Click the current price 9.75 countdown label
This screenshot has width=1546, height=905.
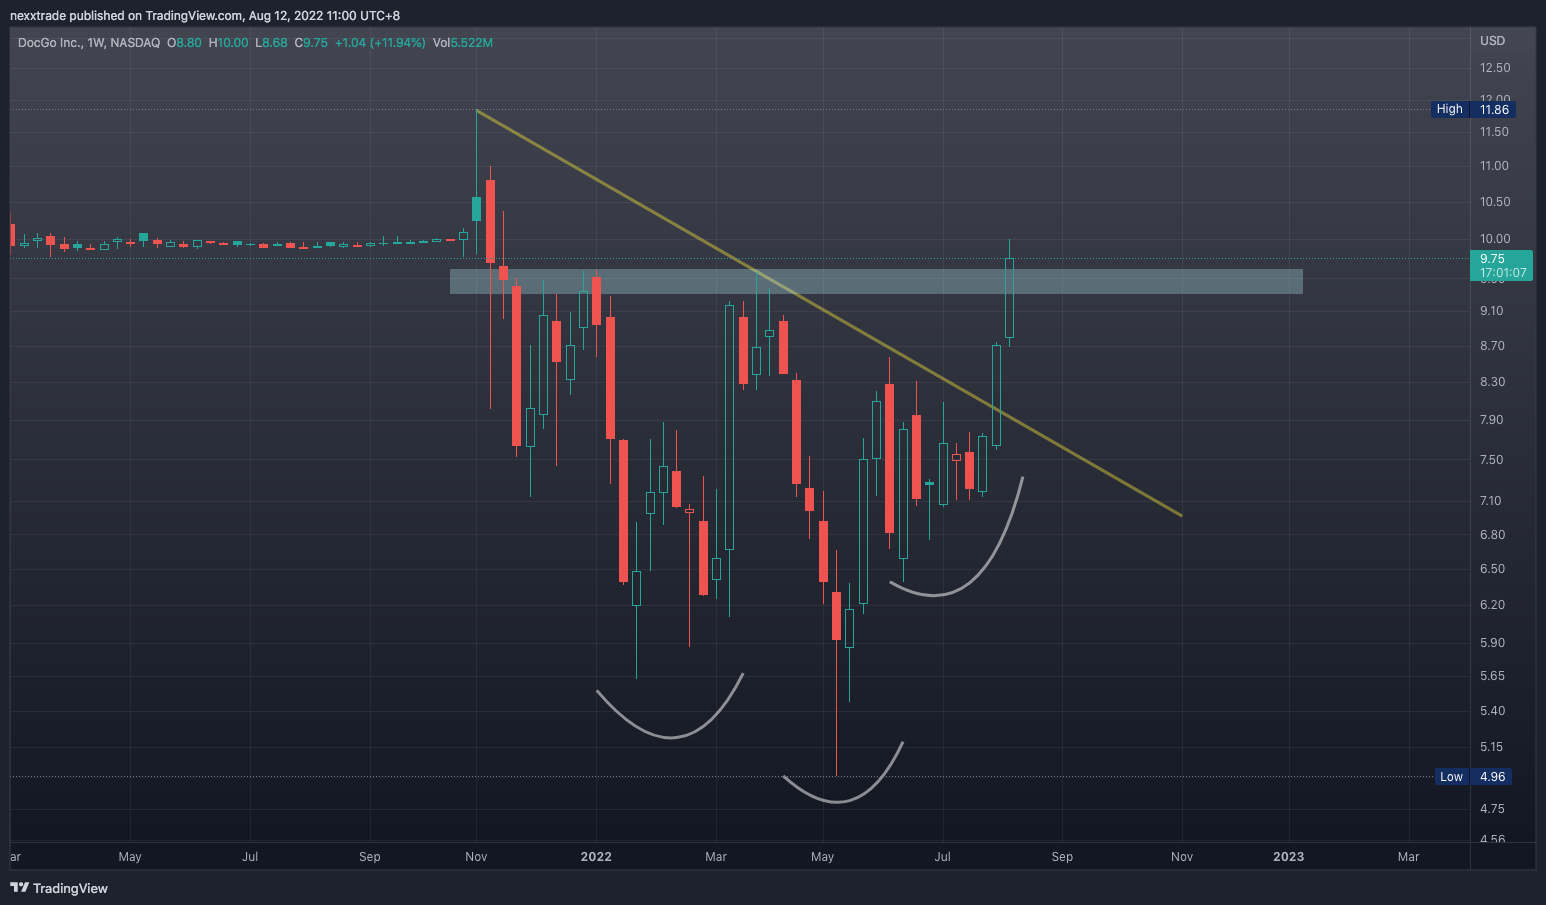point(1503,265)
